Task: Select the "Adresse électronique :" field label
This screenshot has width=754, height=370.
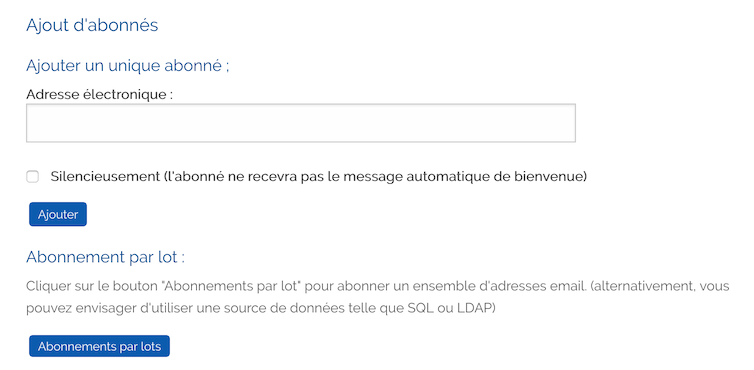Action: [x=100, y=94]
